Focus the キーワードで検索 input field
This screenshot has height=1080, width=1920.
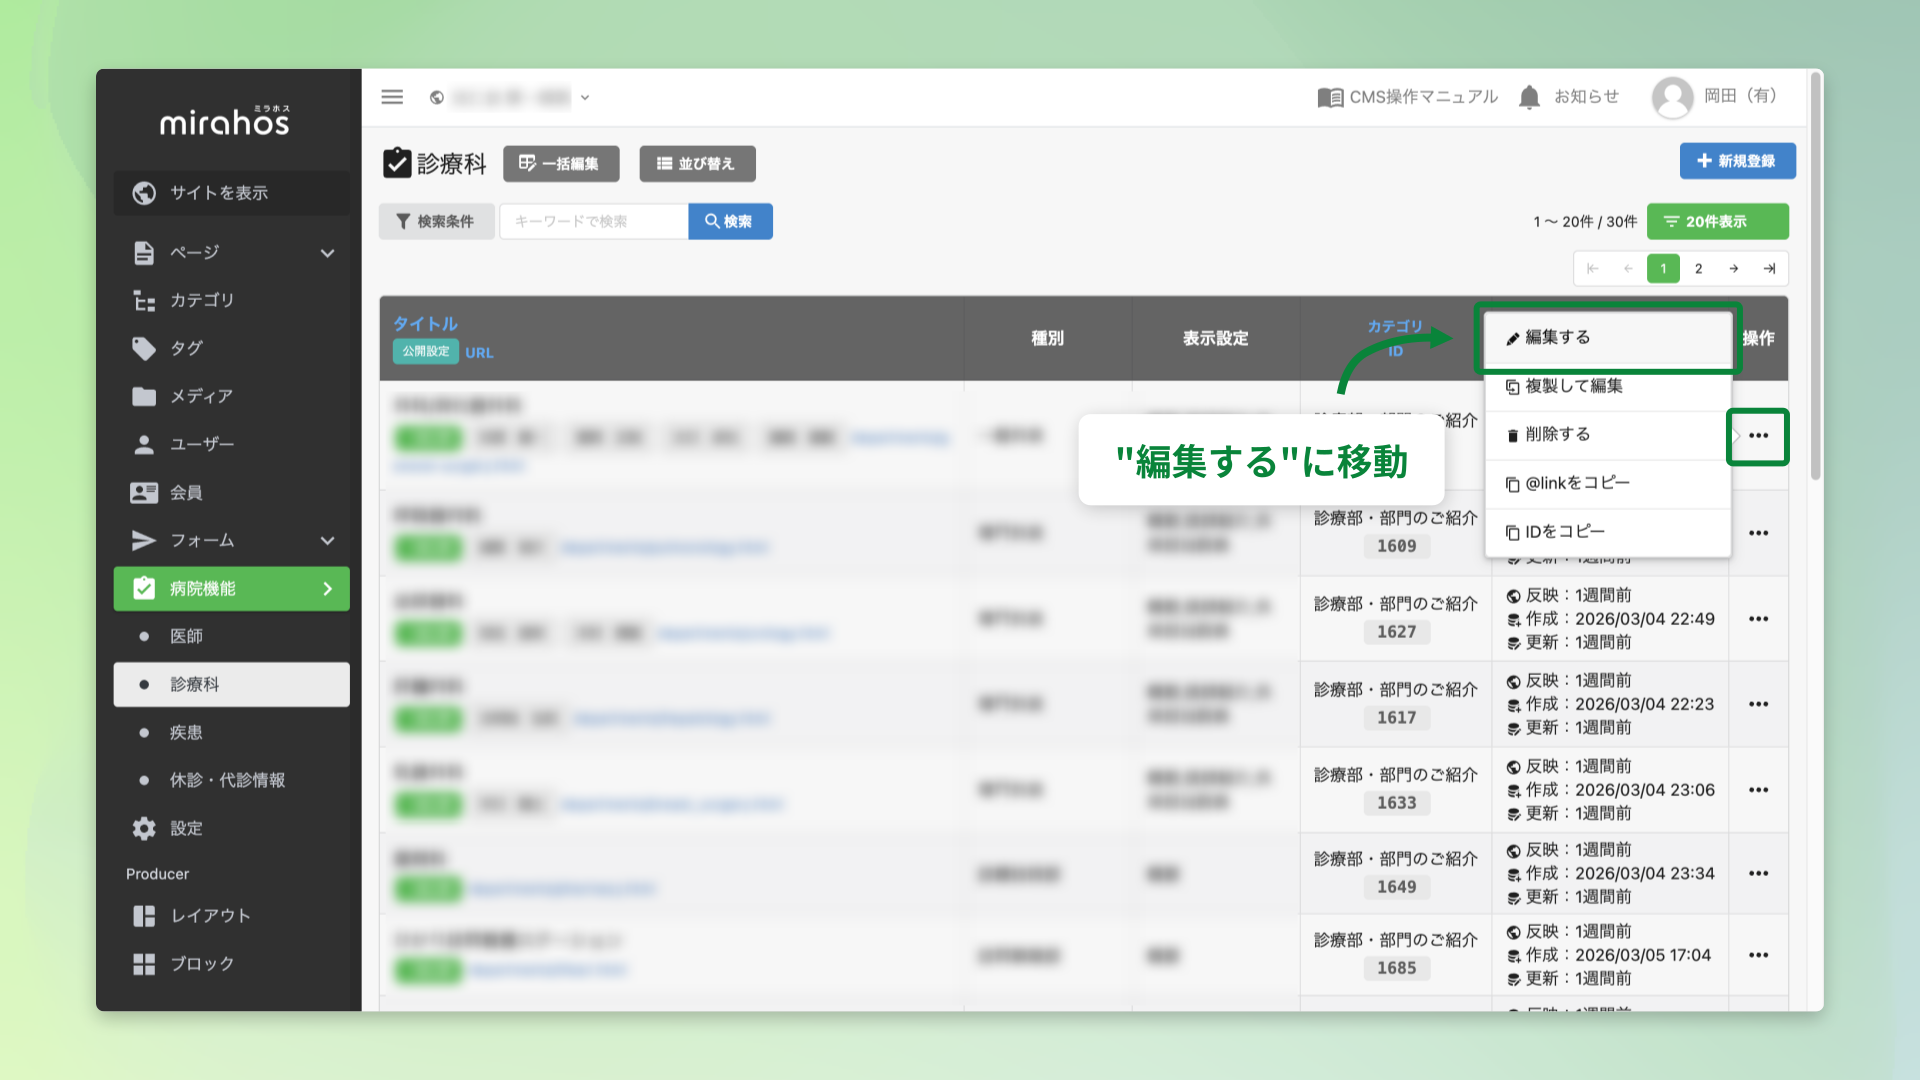[594, 221]
